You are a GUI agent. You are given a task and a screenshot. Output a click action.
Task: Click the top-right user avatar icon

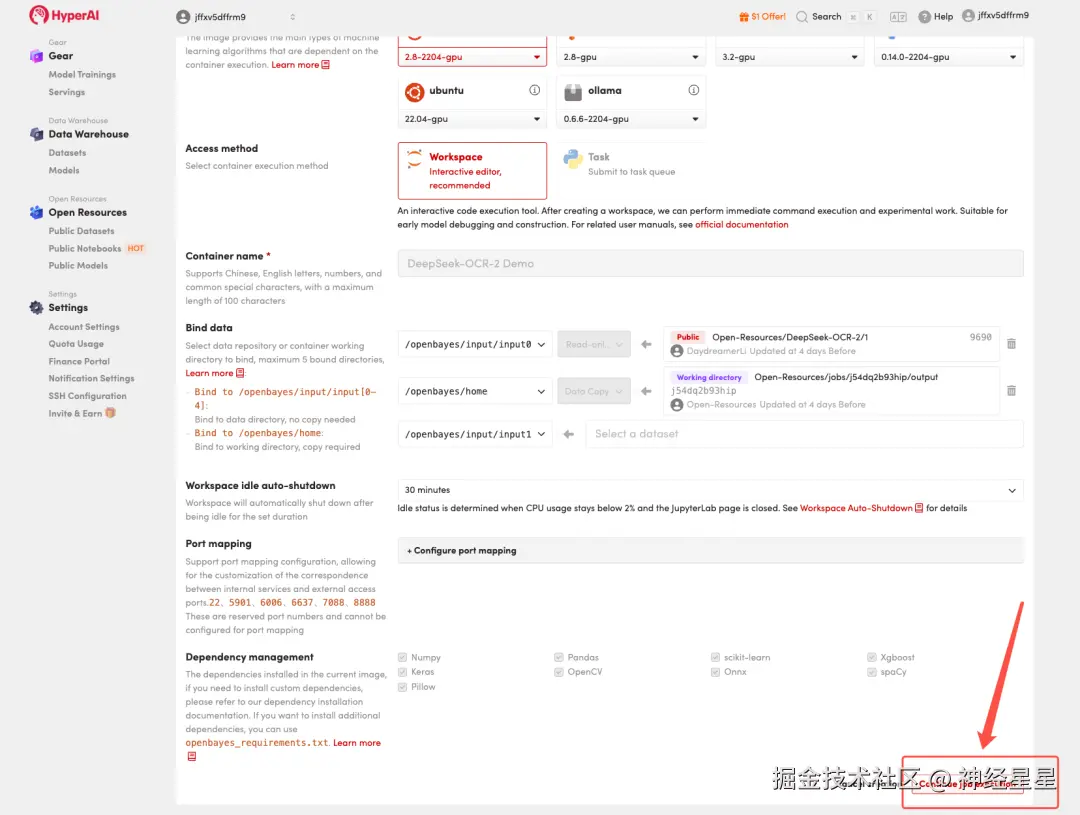point(968,15)
